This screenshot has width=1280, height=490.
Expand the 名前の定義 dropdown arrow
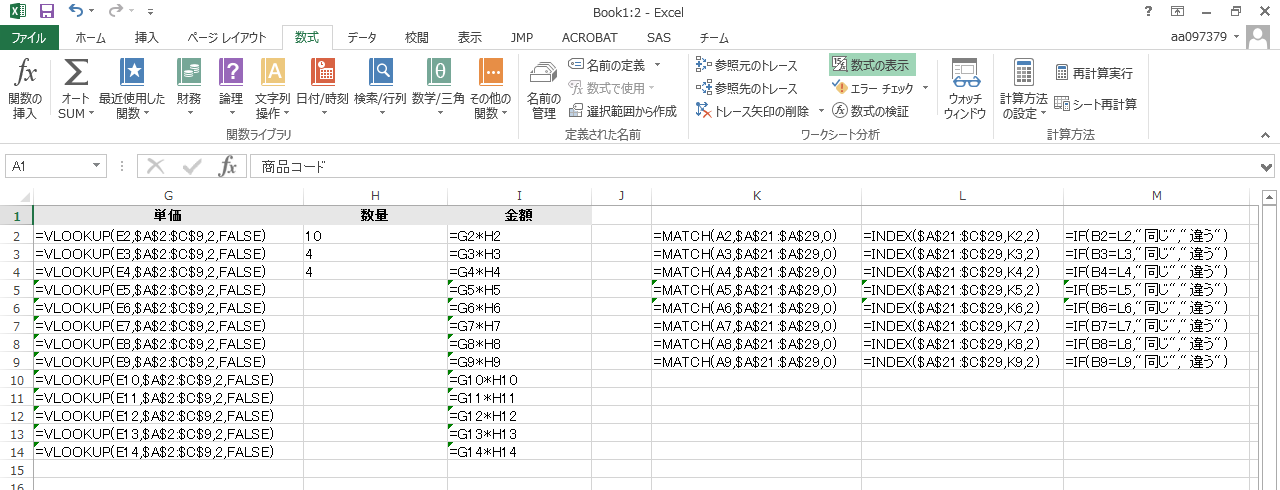point(657,65)
